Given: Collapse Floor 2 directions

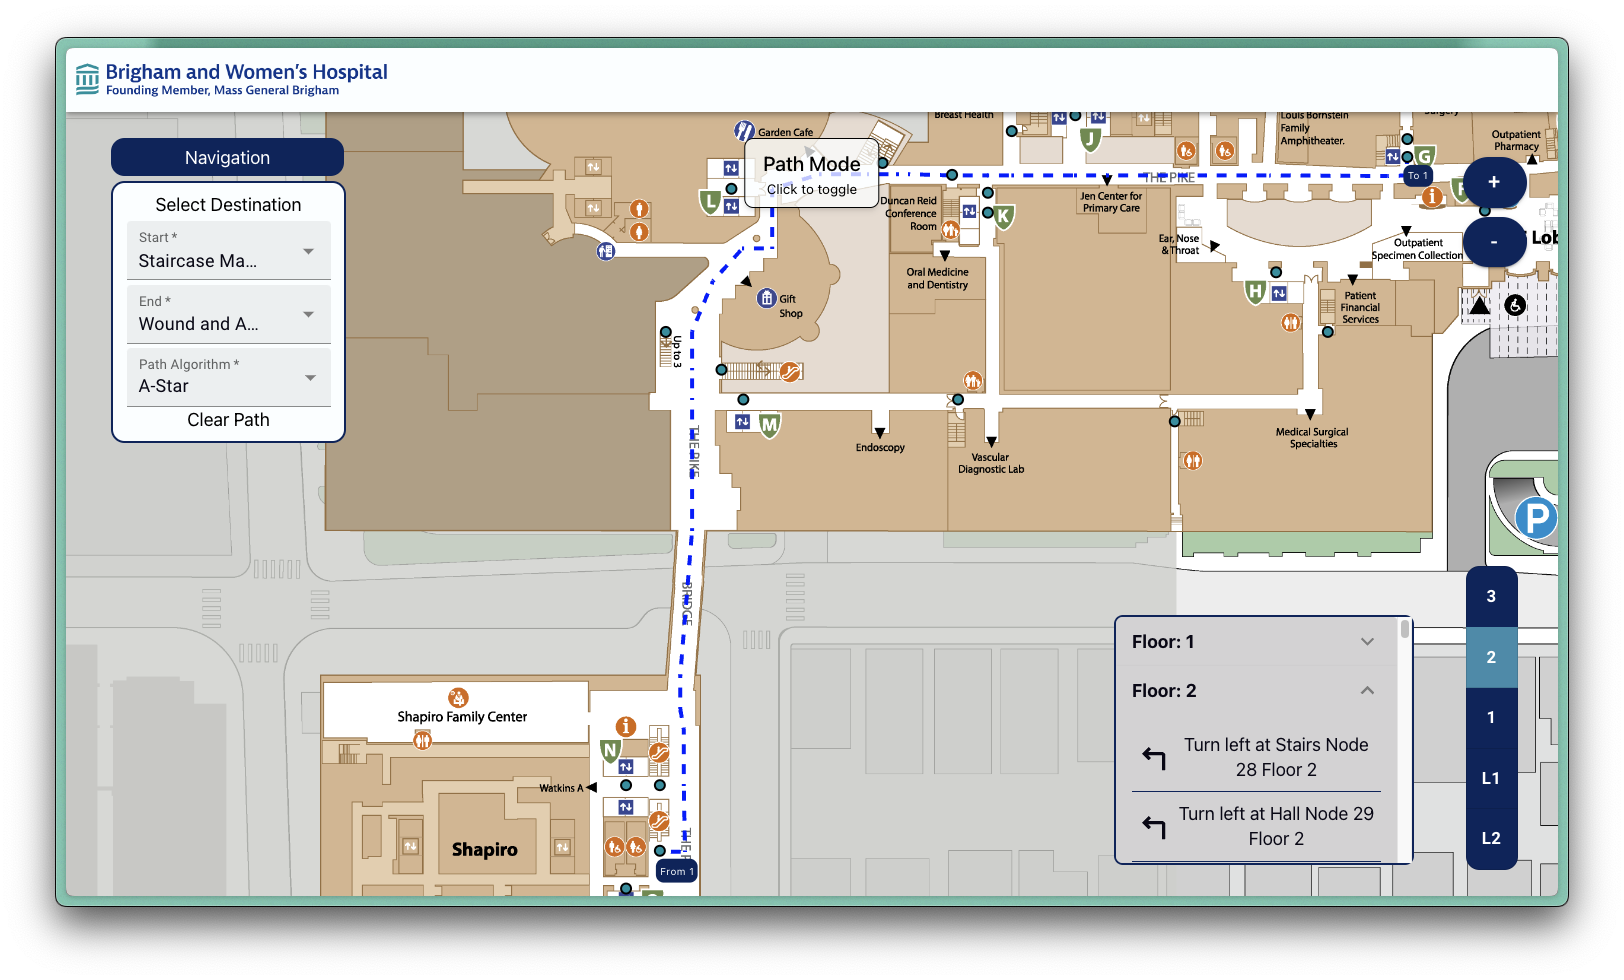Looking at the screenshot, I should pos(1253,691).
